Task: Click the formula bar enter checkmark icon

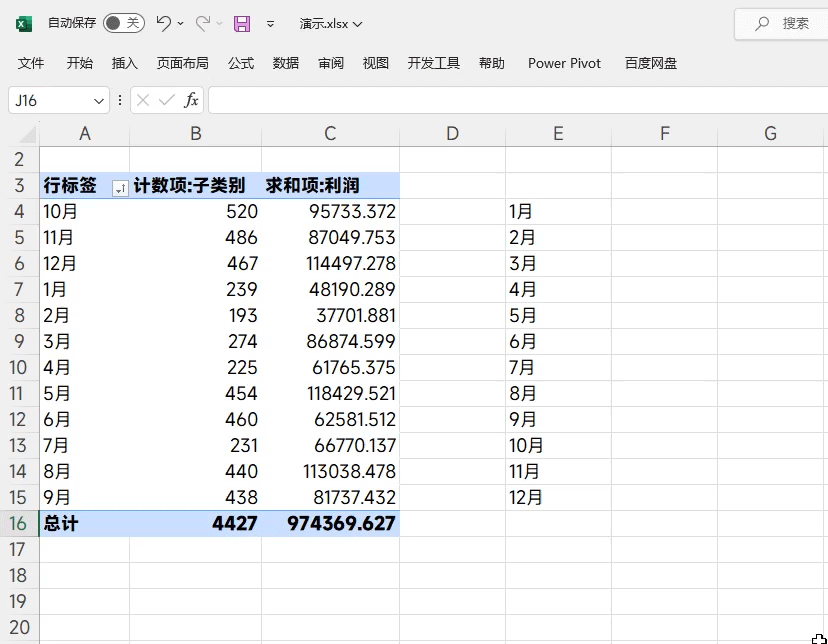Action: (167, 100)
